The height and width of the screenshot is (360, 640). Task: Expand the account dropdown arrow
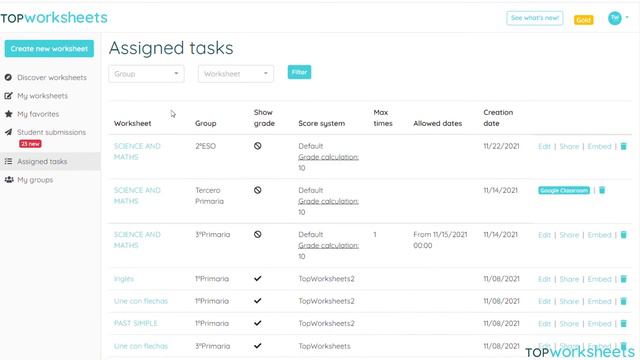click(x=627, y=18)
